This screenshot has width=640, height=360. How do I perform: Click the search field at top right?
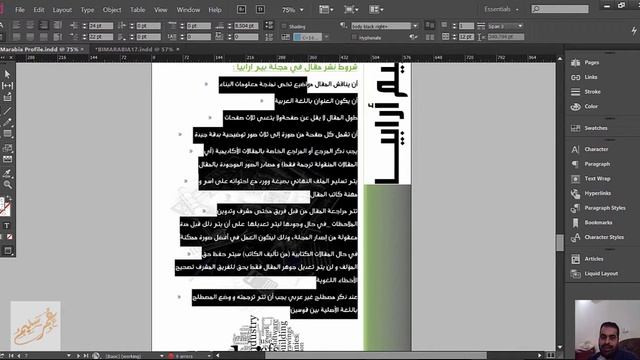(560, 9)
